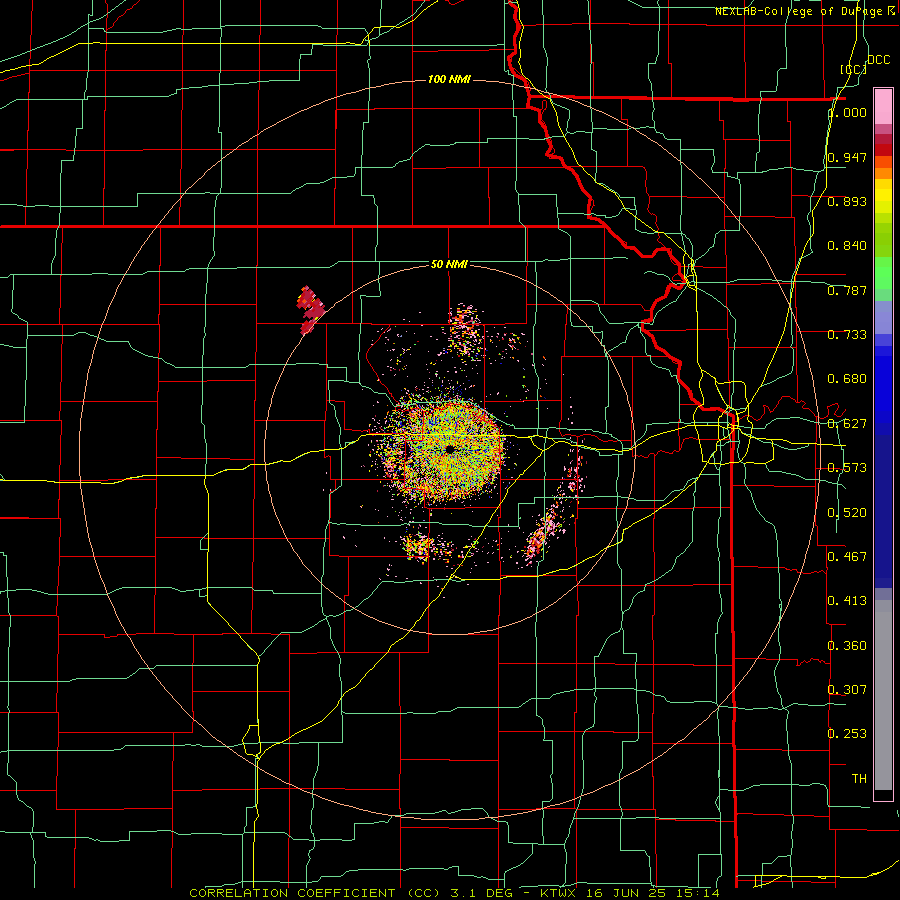Image resolution: width=900 pixels, height=900 pixels.
Task: Click the 100 NMI range ring label
Action: click(449, 79)
